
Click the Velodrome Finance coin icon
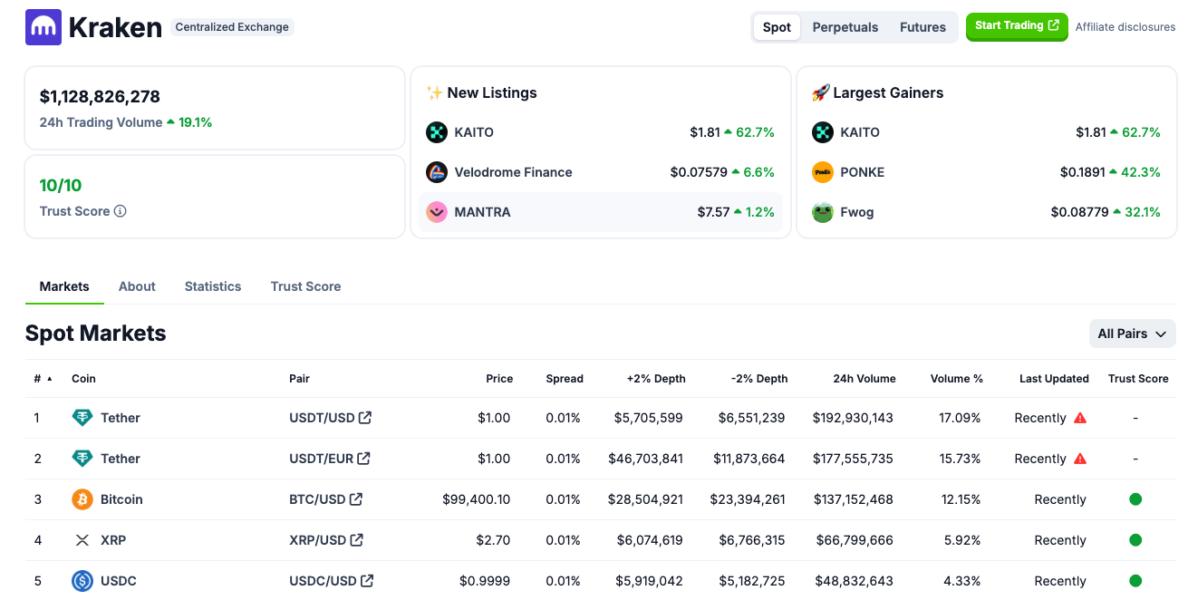(x=436, y=172)
